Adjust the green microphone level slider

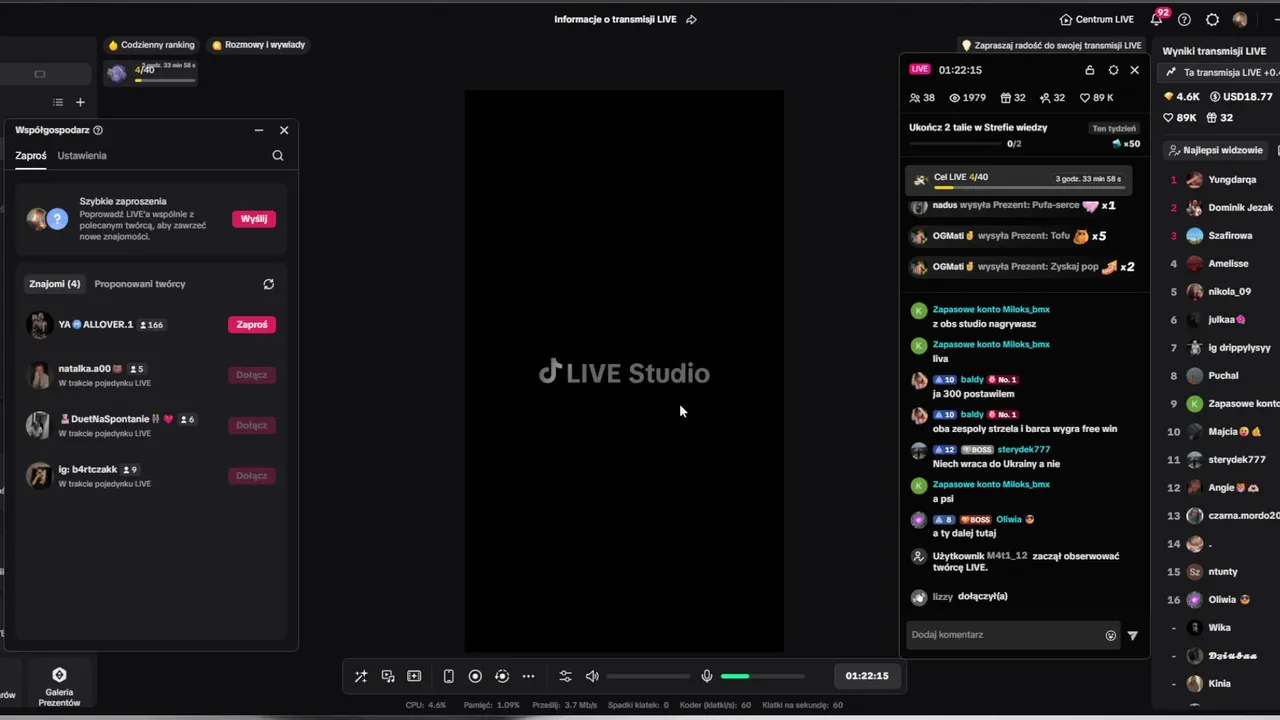[763, 676]
